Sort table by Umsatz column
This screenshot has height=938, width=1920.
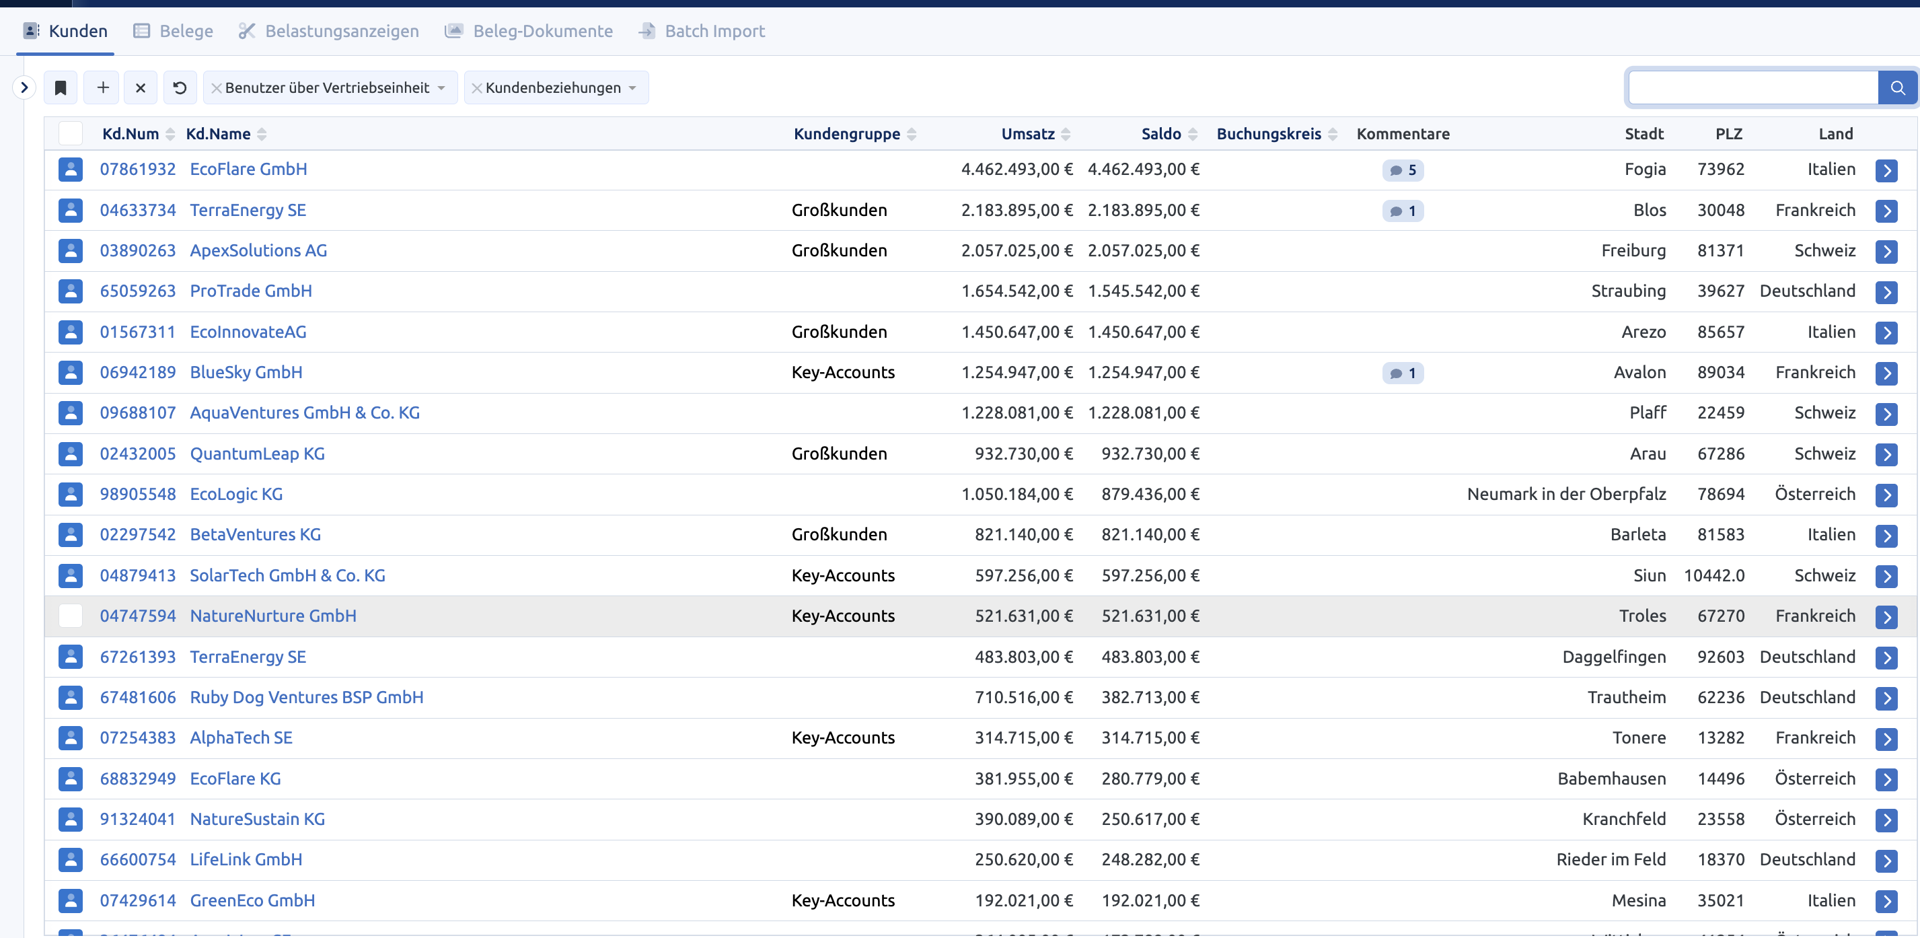(1036, 134)
